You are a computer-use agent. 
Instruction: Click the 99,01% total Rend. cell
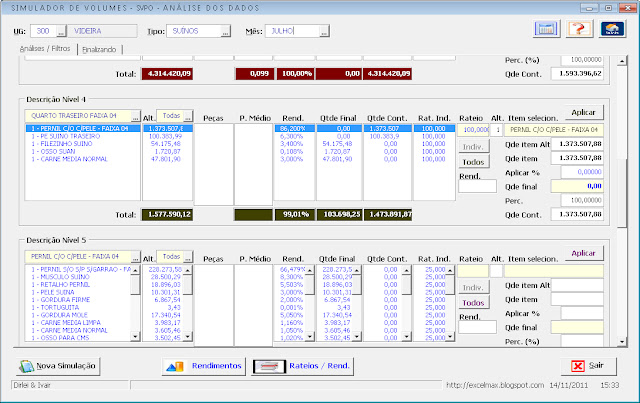coord(294,215)
